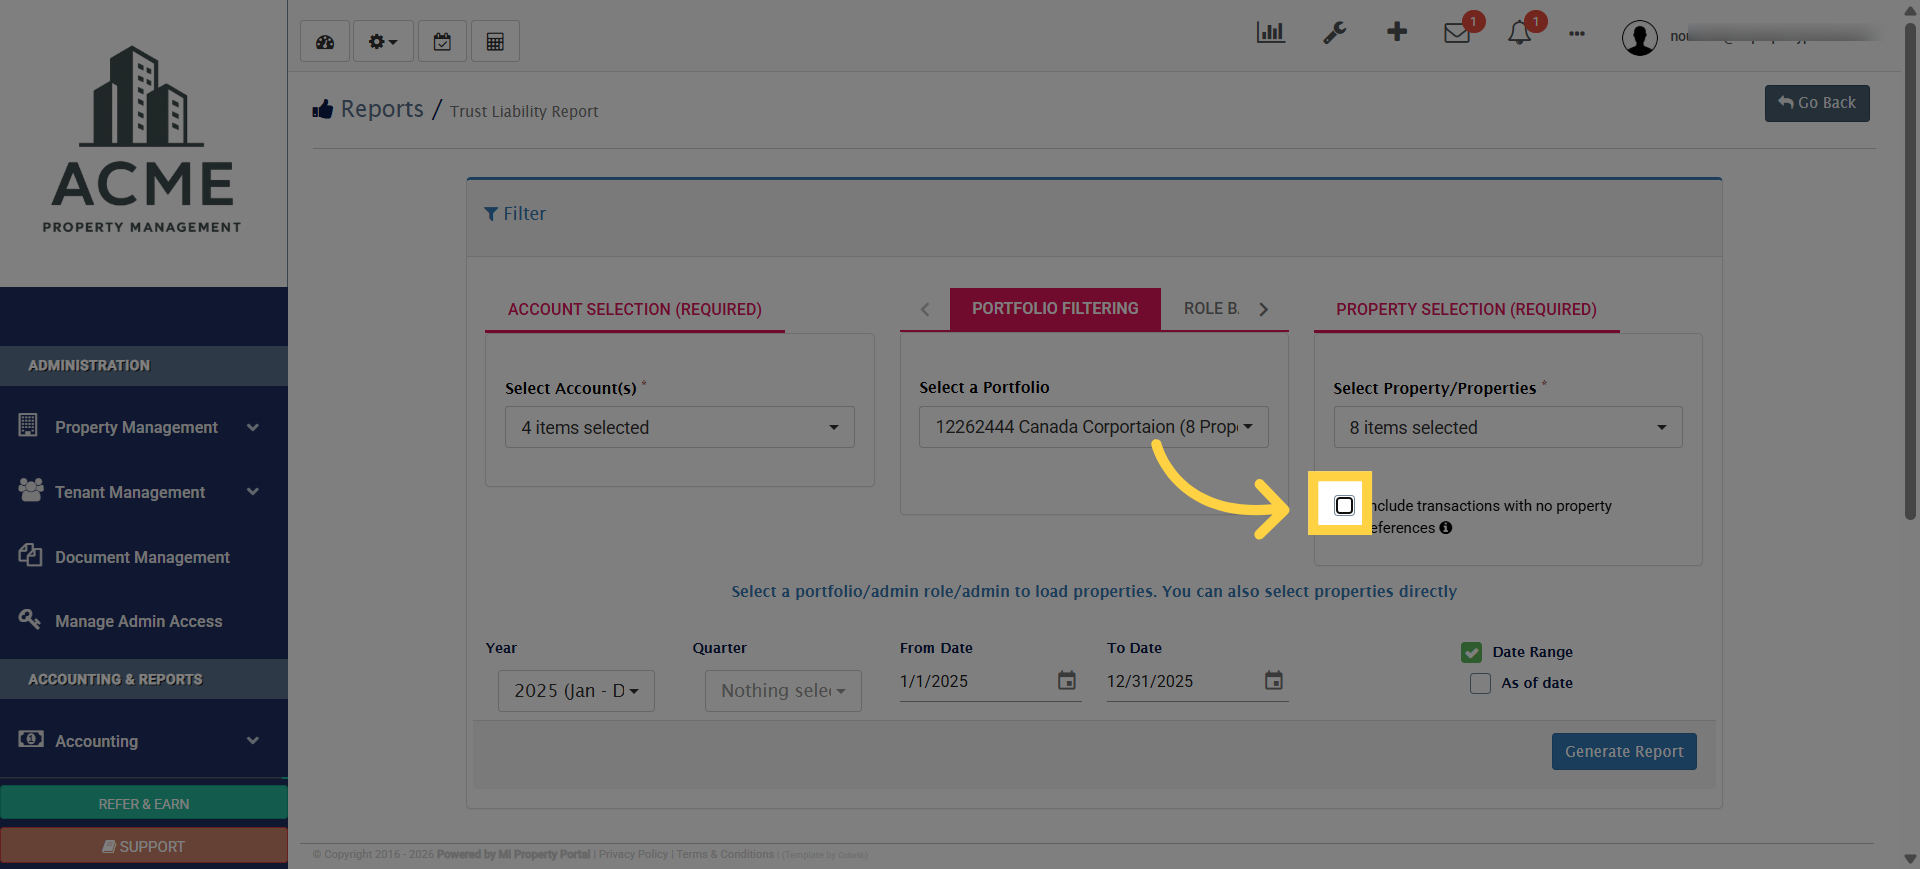Viewport: 1920px width, 869px height.
Task: Click the To Date input field
Action: [1183, 681]
